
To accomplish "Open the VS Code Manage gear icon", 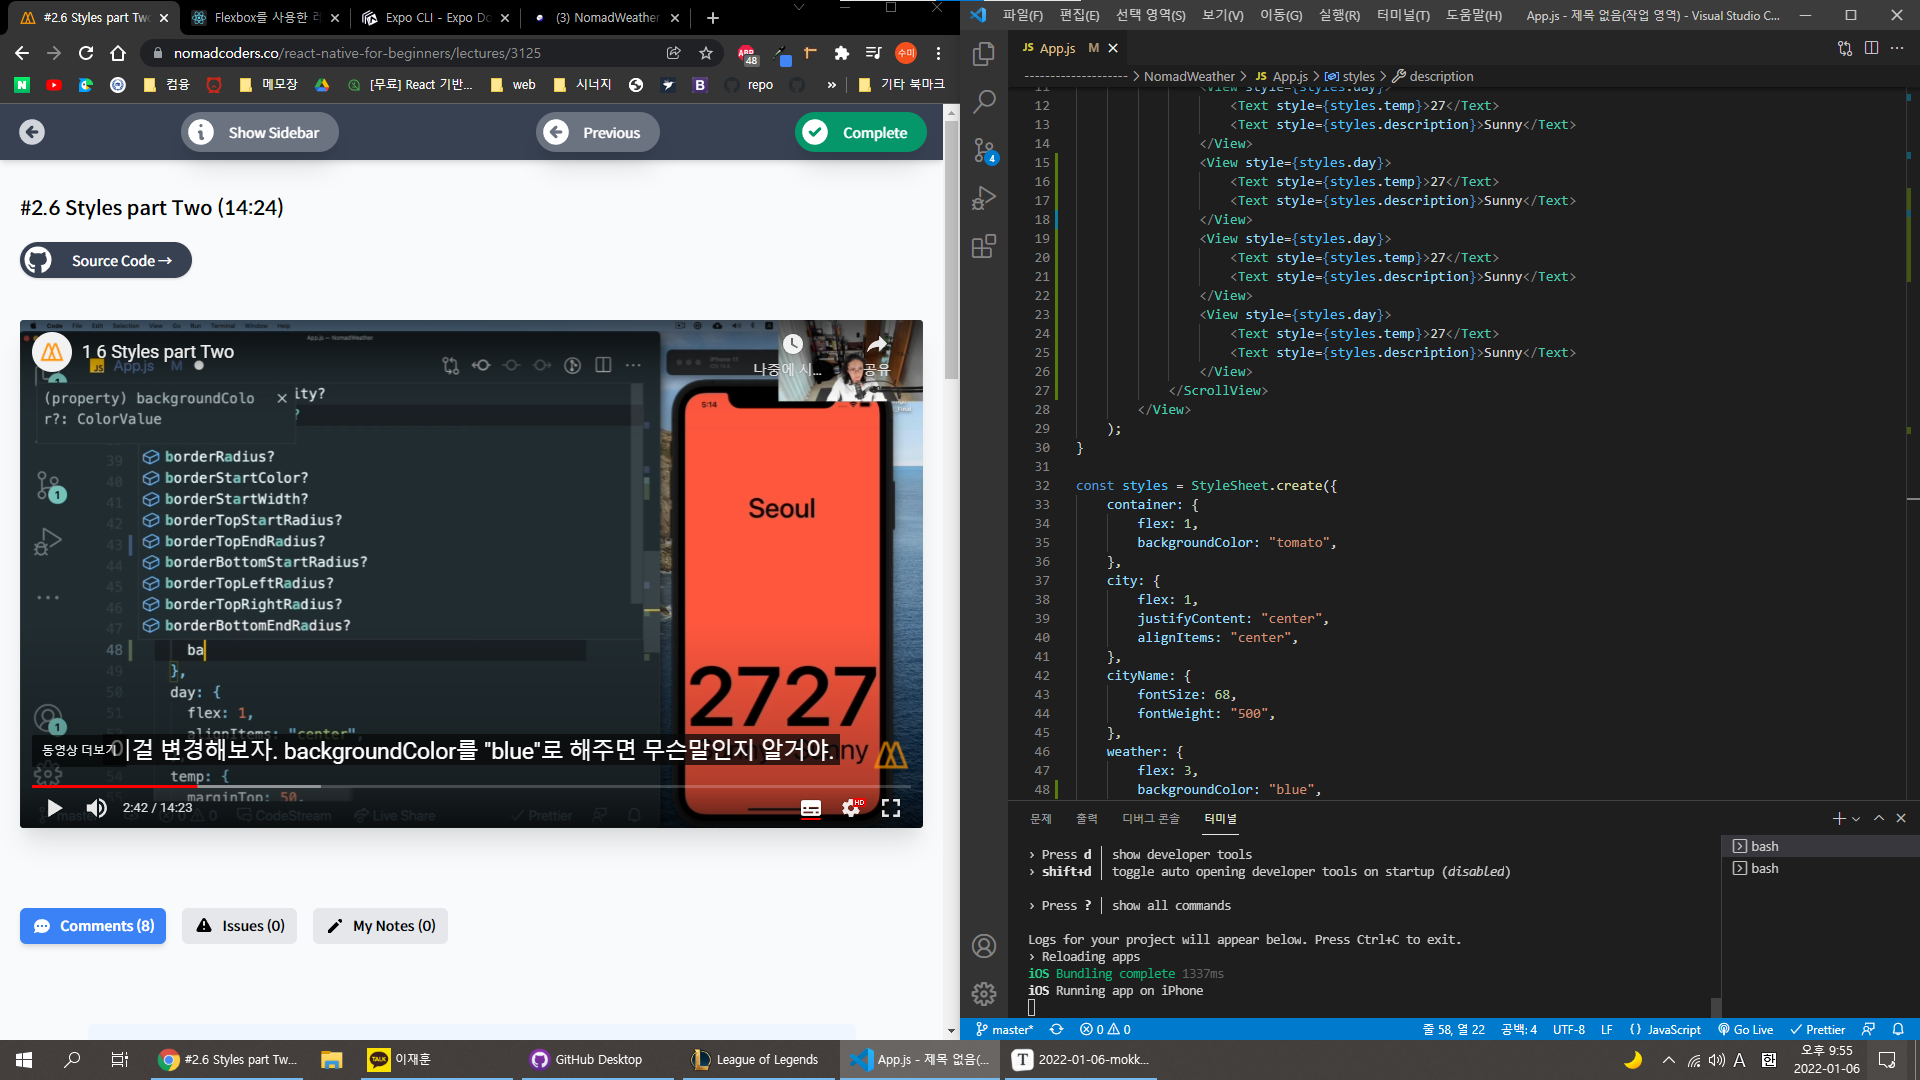I will pos(984,993).
